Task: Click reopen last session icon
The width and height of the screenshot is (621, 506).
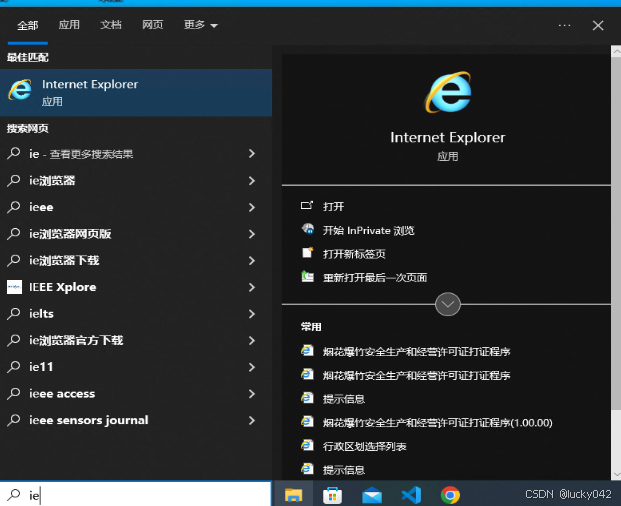Action: (x=307, y=276)
